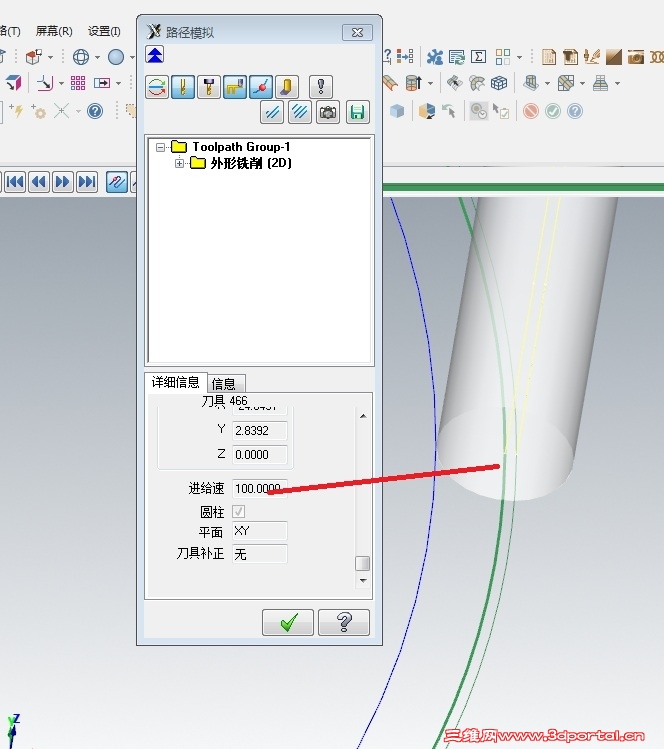Click the red-green circular arrows loop icon
Viewport: 664px width, 749px height.
click(157, 87)
